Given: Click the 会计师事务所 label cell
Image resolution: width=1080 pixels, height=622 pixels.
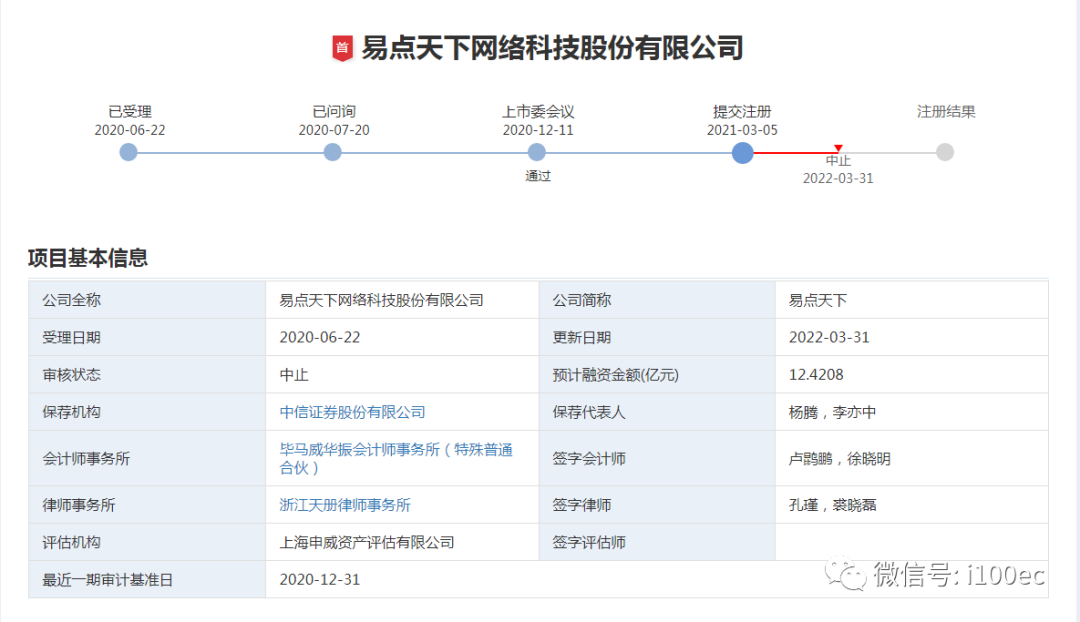Looking at the screenshot, I should 147,459.
